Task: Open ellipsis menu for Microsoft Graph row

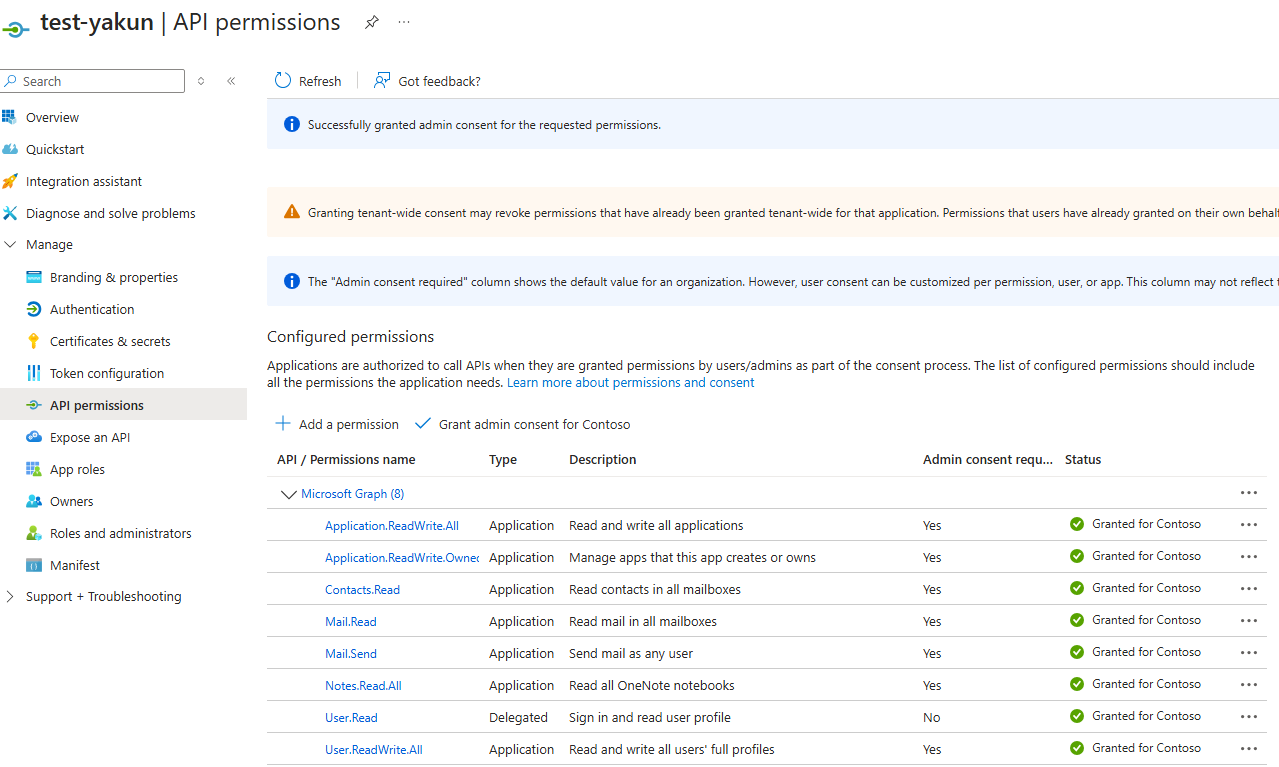Action: click(1248, 493)
